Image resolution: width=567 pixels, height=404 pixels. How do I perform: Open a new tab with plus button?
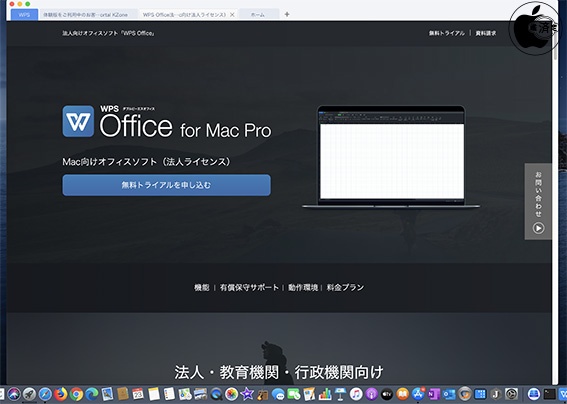click(x=287, y=14)
